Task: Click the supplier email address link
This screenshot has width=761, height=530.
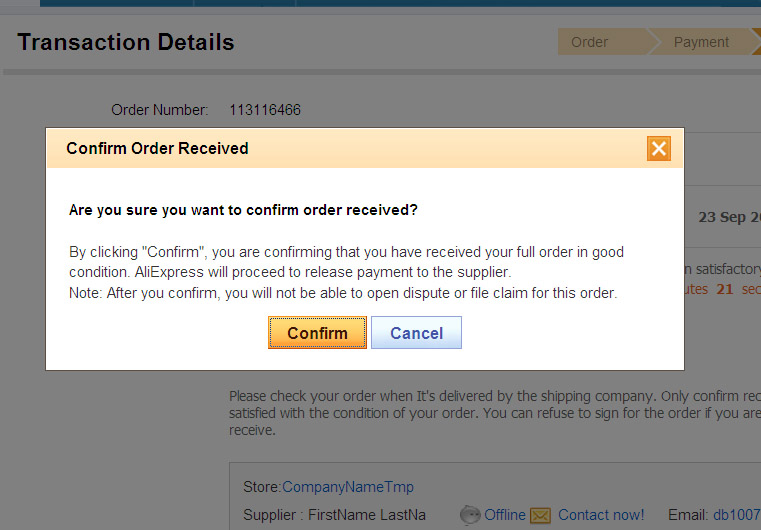Action: [736, 515]
